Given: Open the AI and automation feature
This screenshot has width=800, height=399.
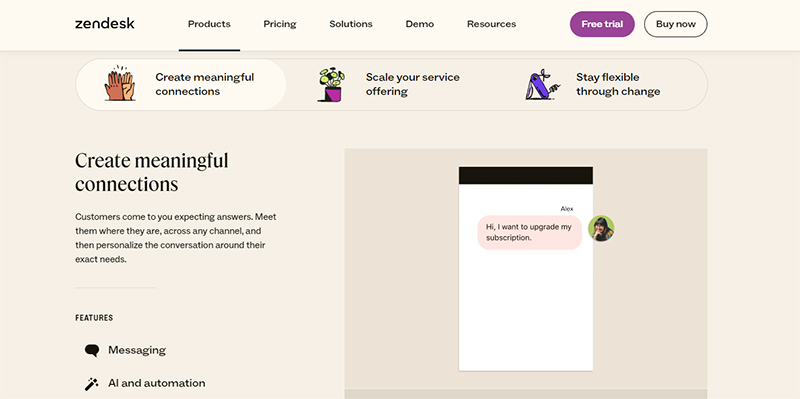Looking at the screenshot, I should [x=157, y=383].
